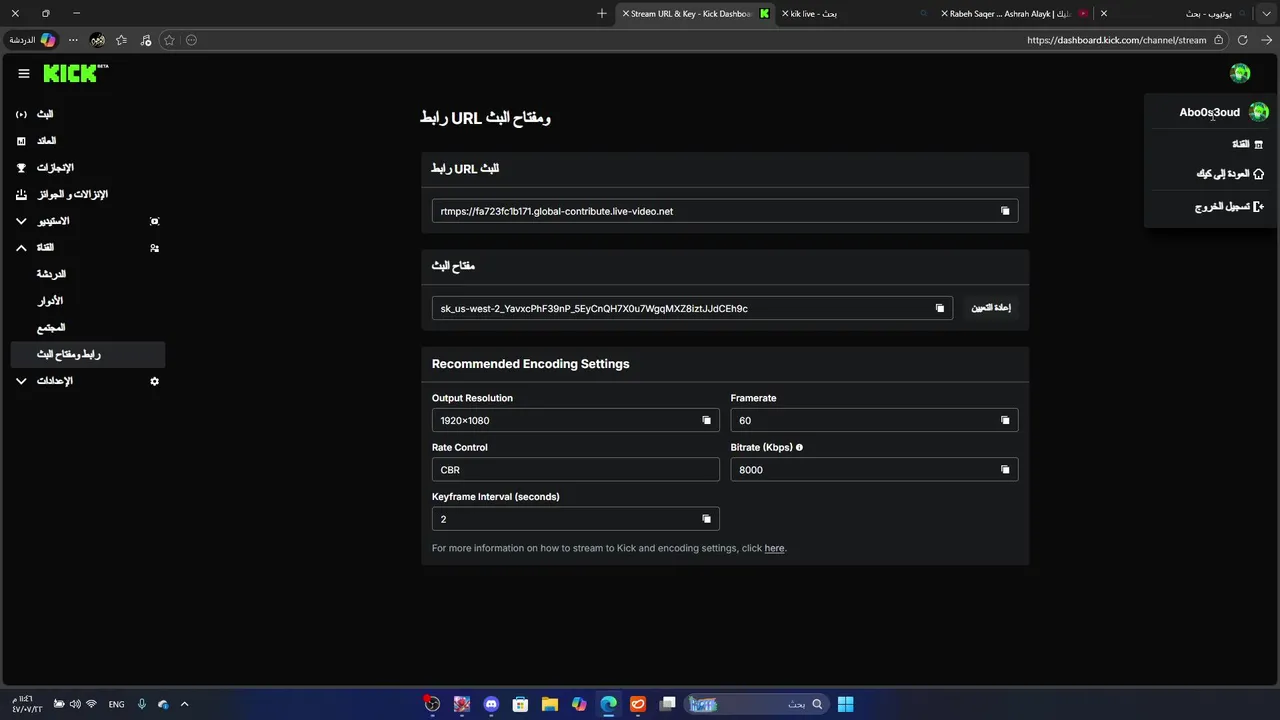Open the browser three-dots menu
Viewport: 1280px width, 720px height.
[73, 40]
